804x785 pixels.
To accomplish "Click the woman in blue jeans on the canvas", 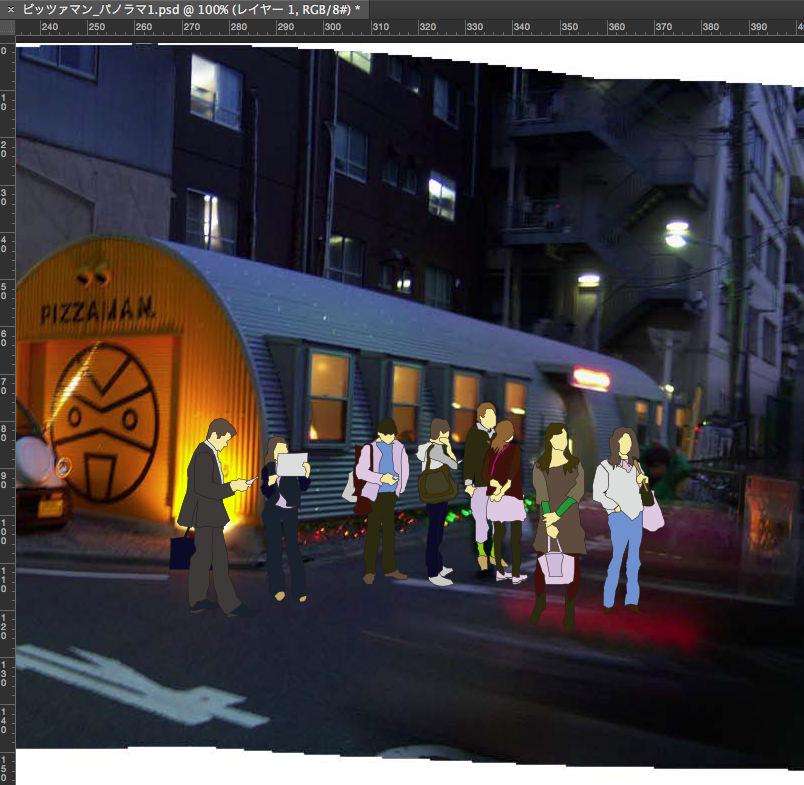I will click(626, 519).
